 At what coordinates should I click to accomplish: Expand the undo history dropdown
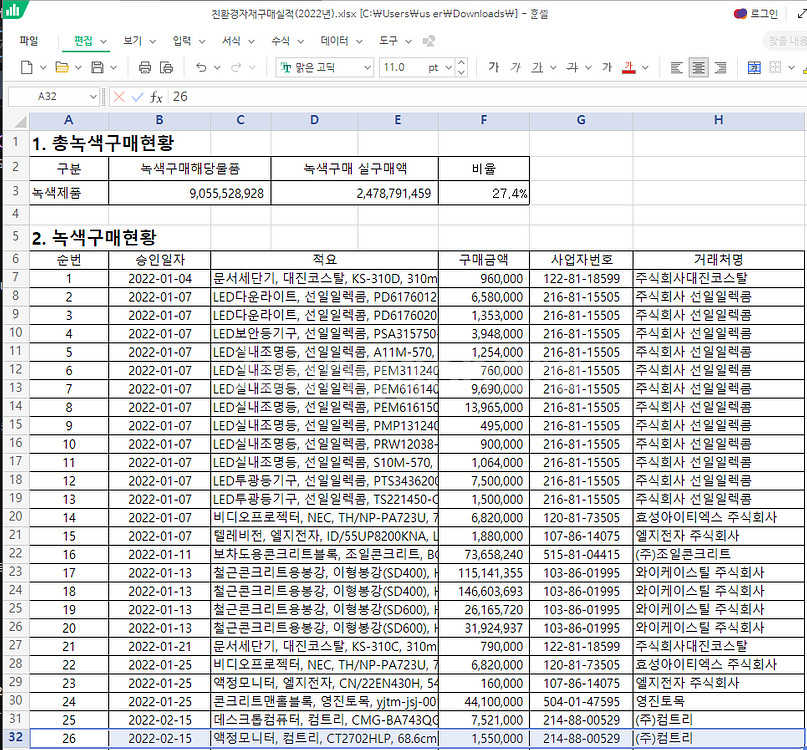[x=217, y=67]
